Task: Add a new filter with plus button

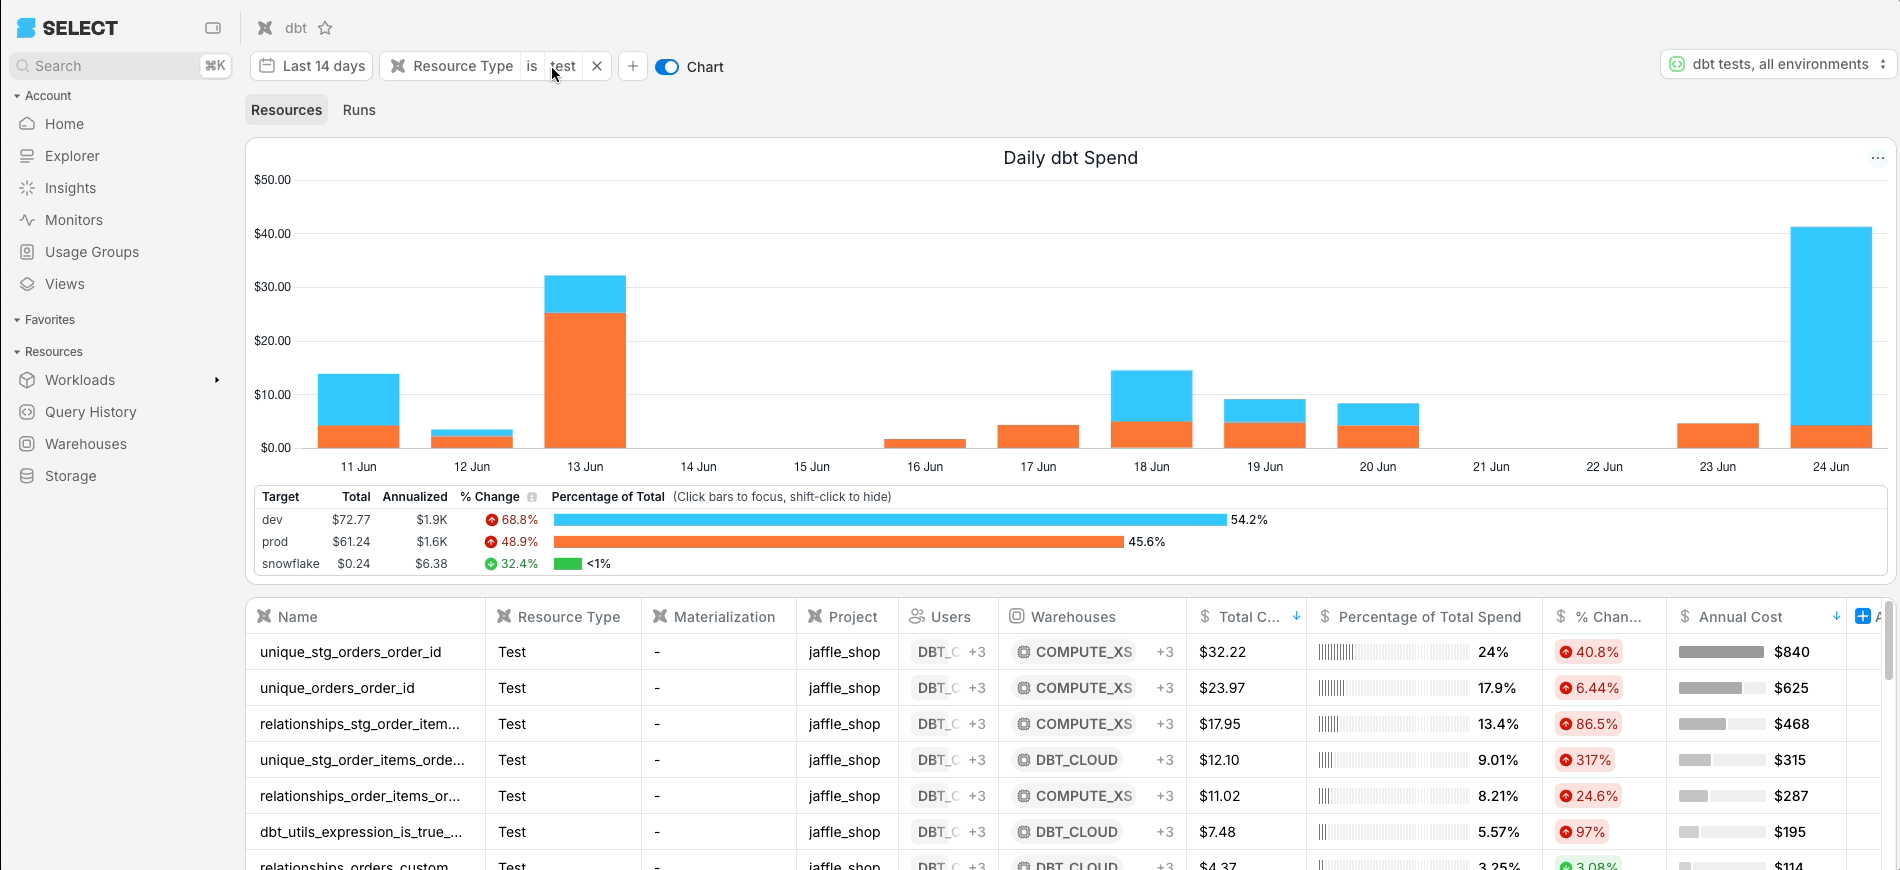Action: point(632,66)
